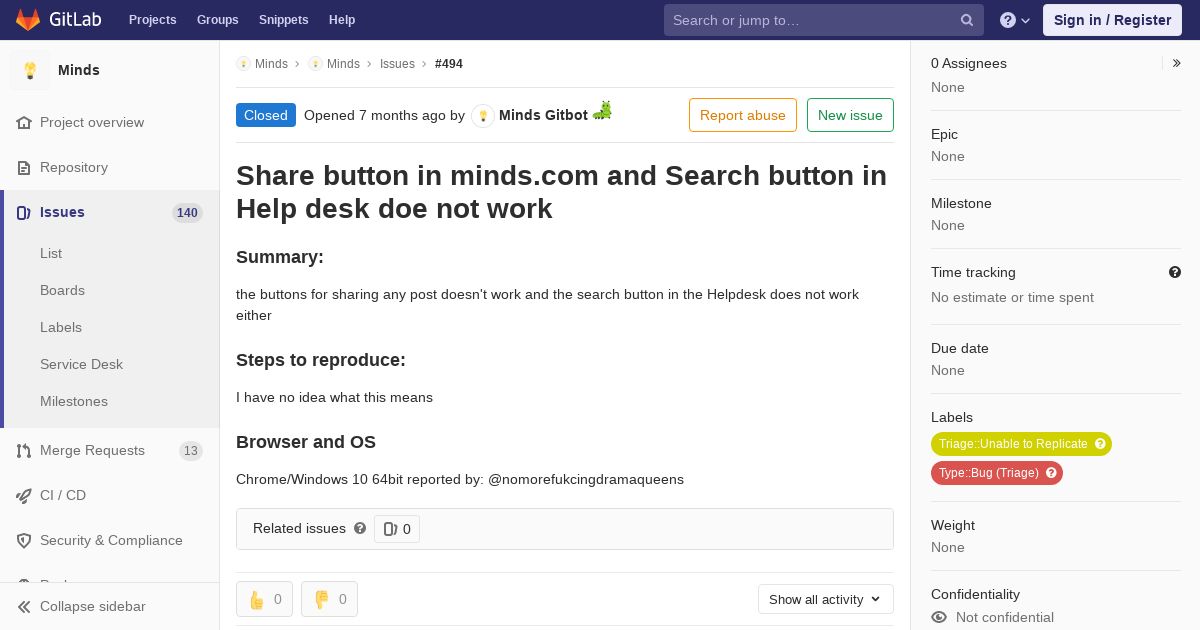Screen dimensions: 1200x630
Task: Open the Snippets menu item
Action: click(x=284, y=20)
